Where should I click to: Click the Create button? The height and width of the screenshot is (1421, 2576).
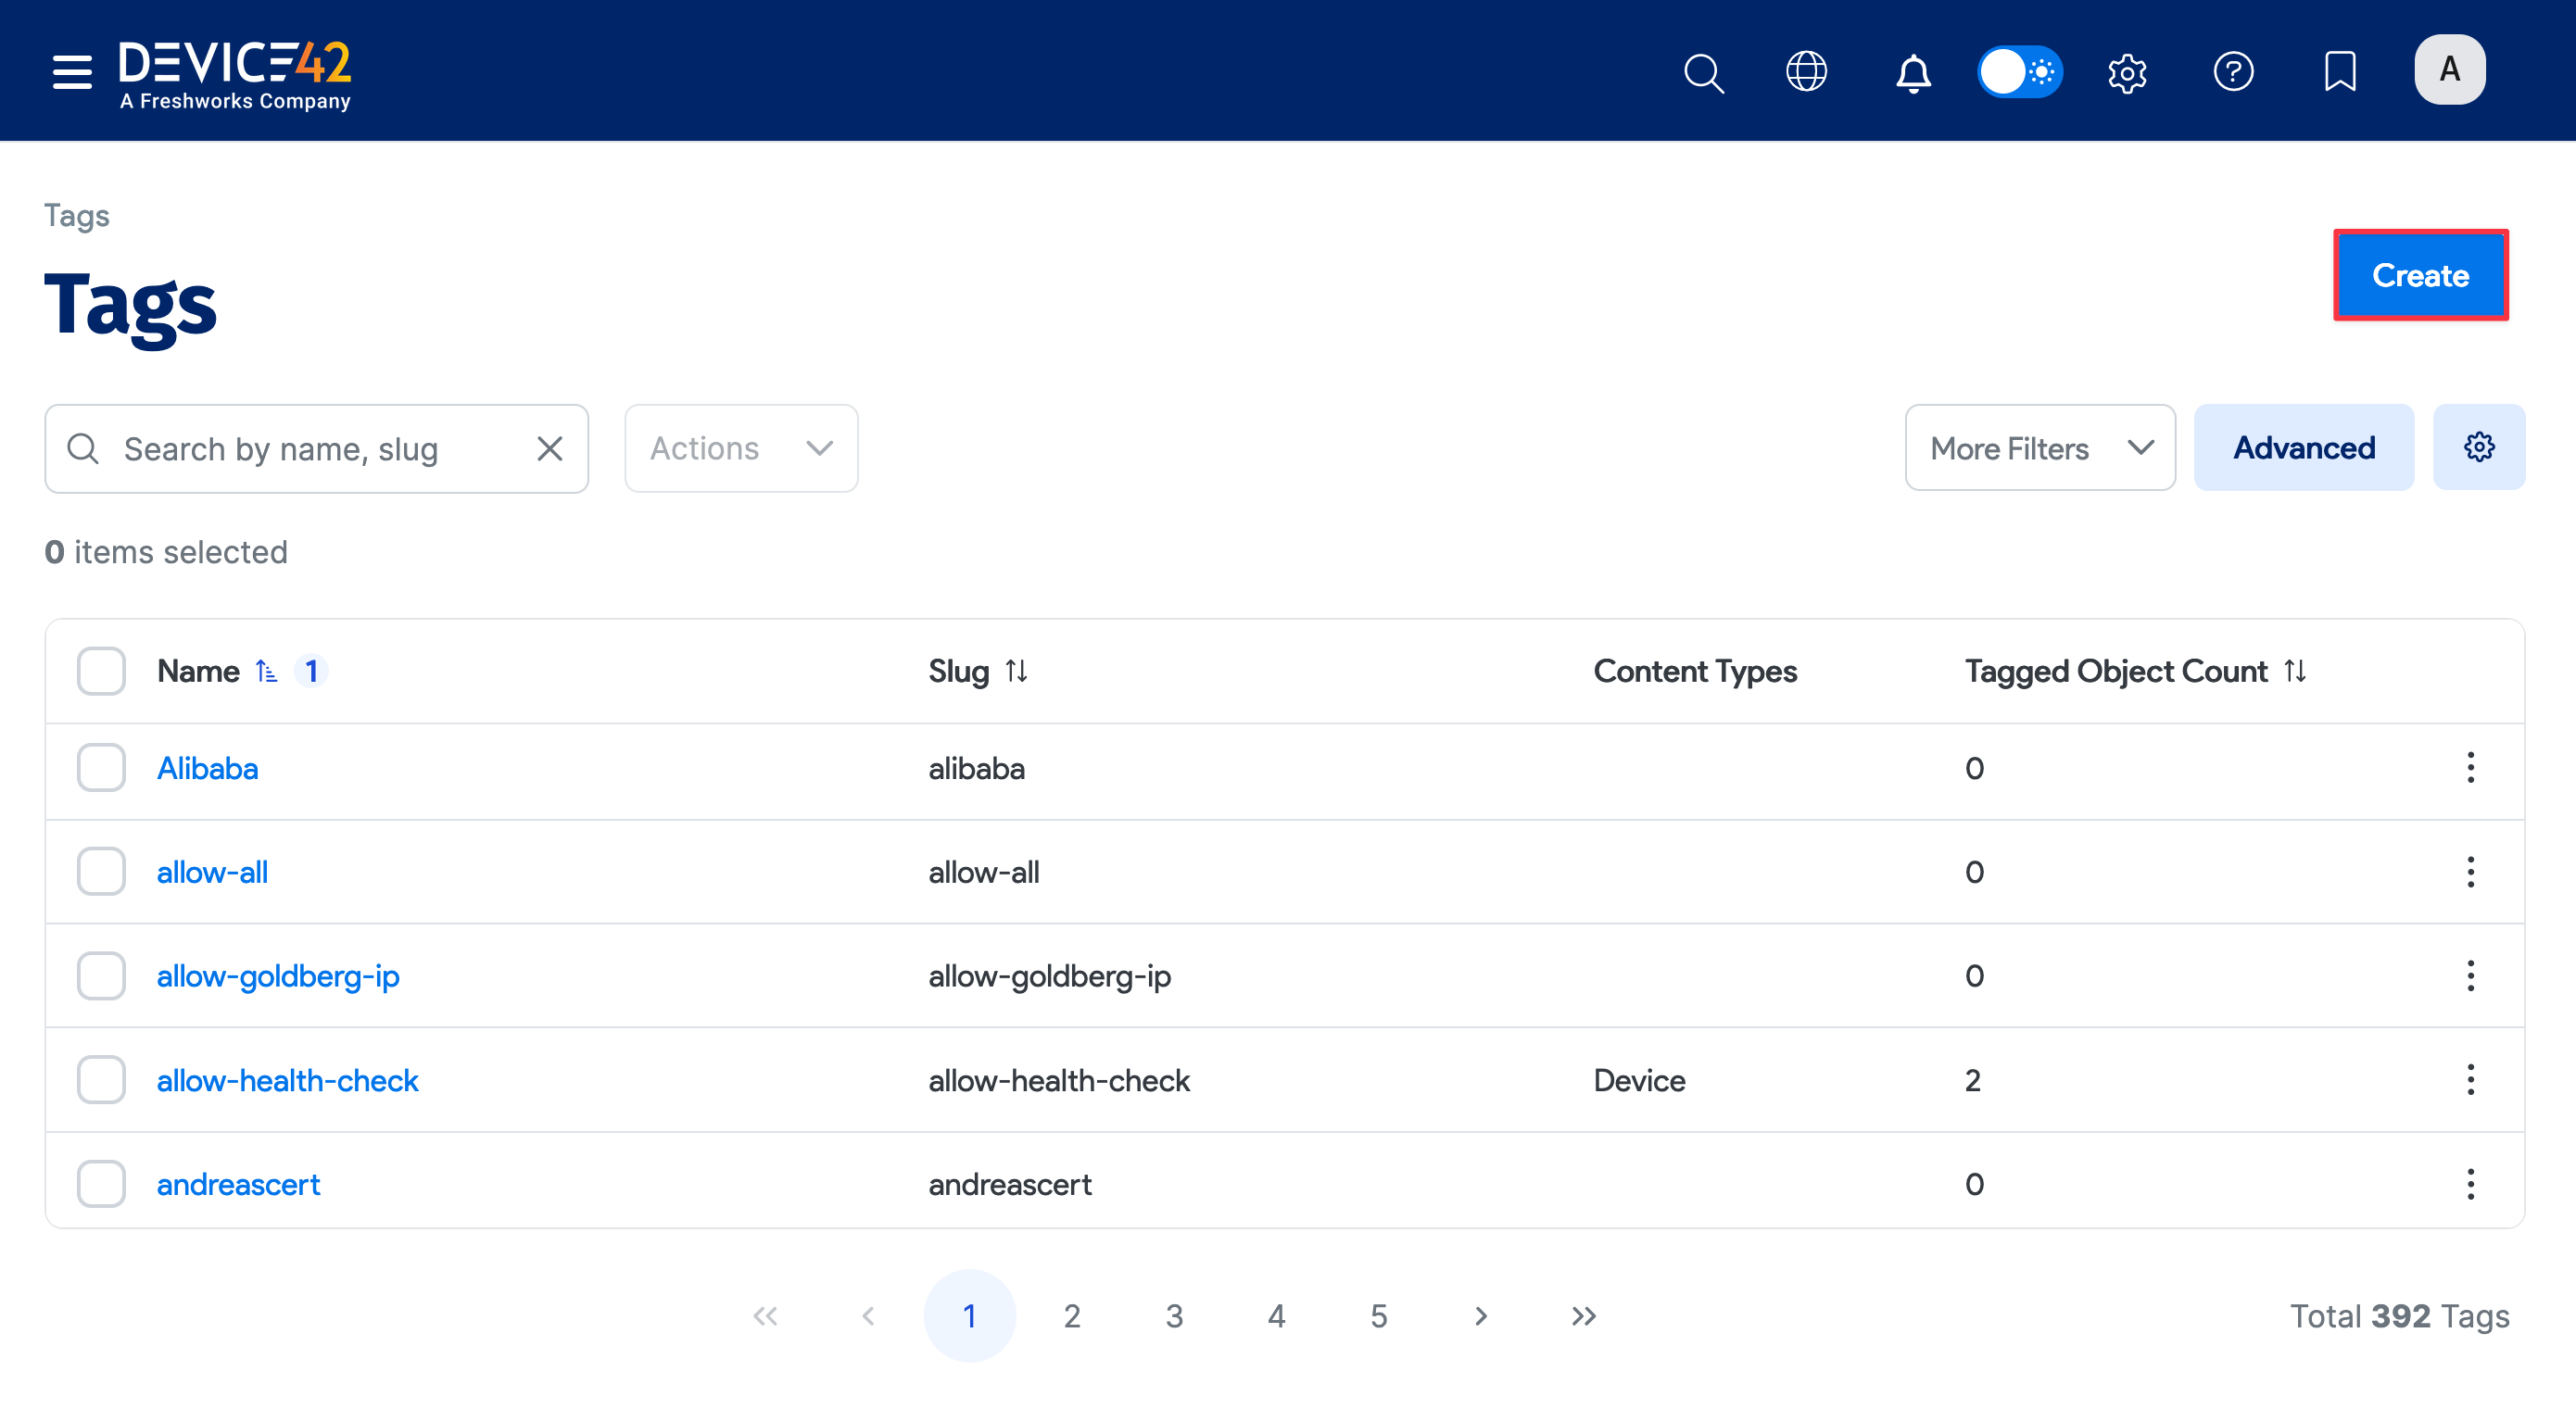[2420, 275]
